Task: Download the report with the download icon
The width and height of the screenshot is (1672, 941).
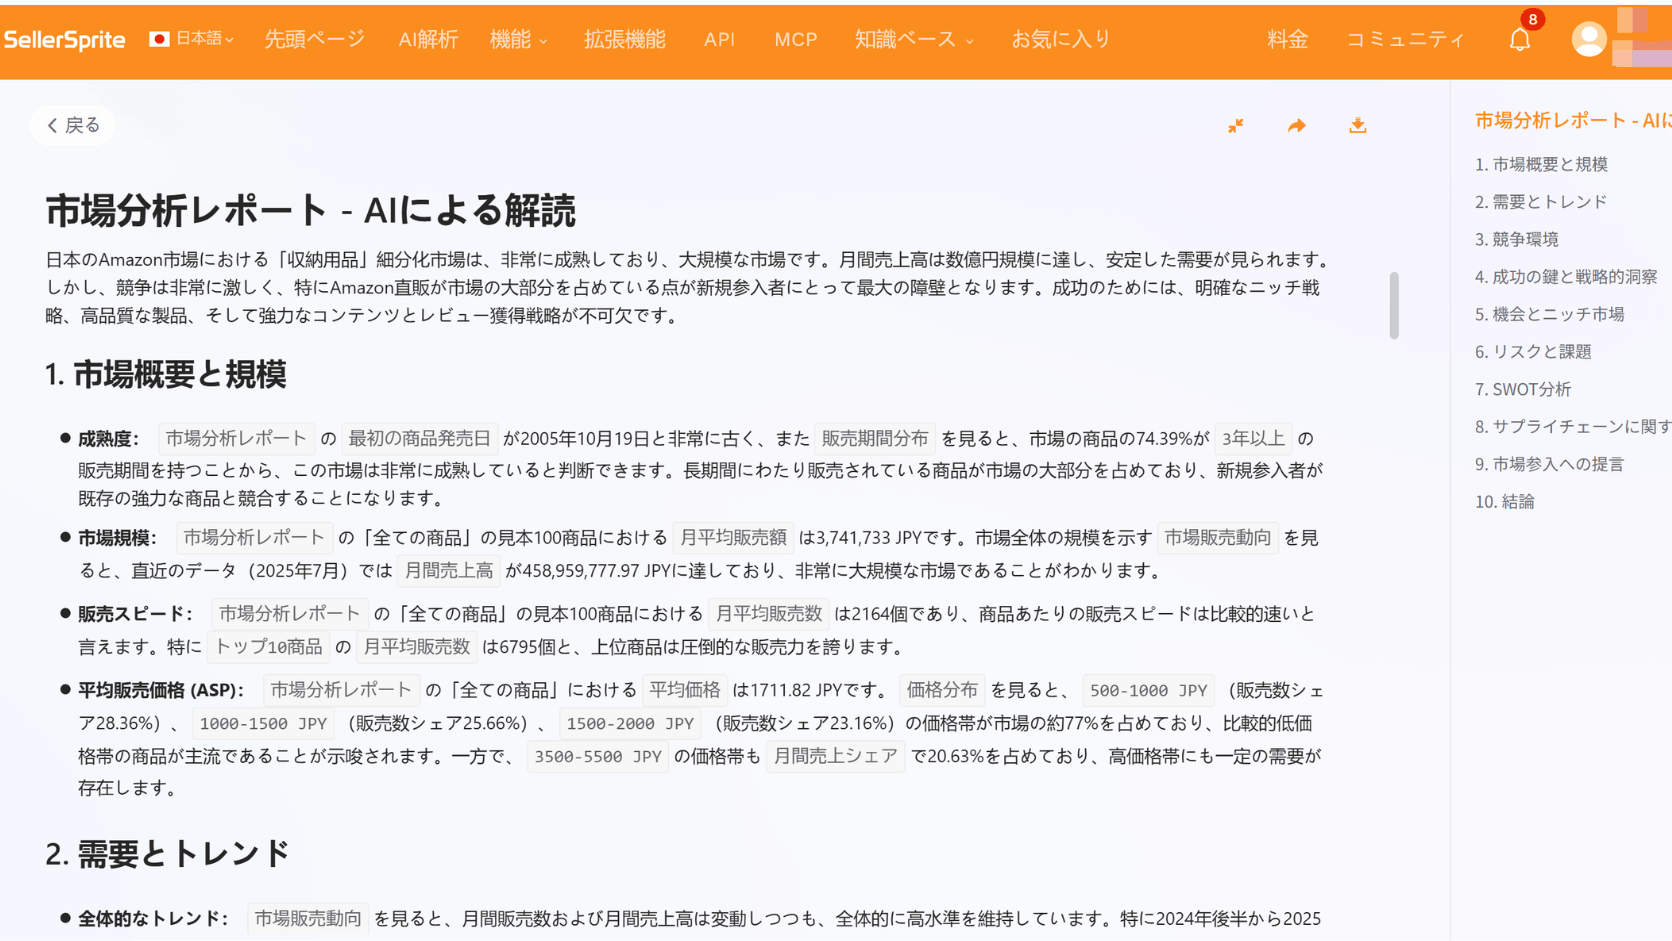Action: coord(1357,125)
